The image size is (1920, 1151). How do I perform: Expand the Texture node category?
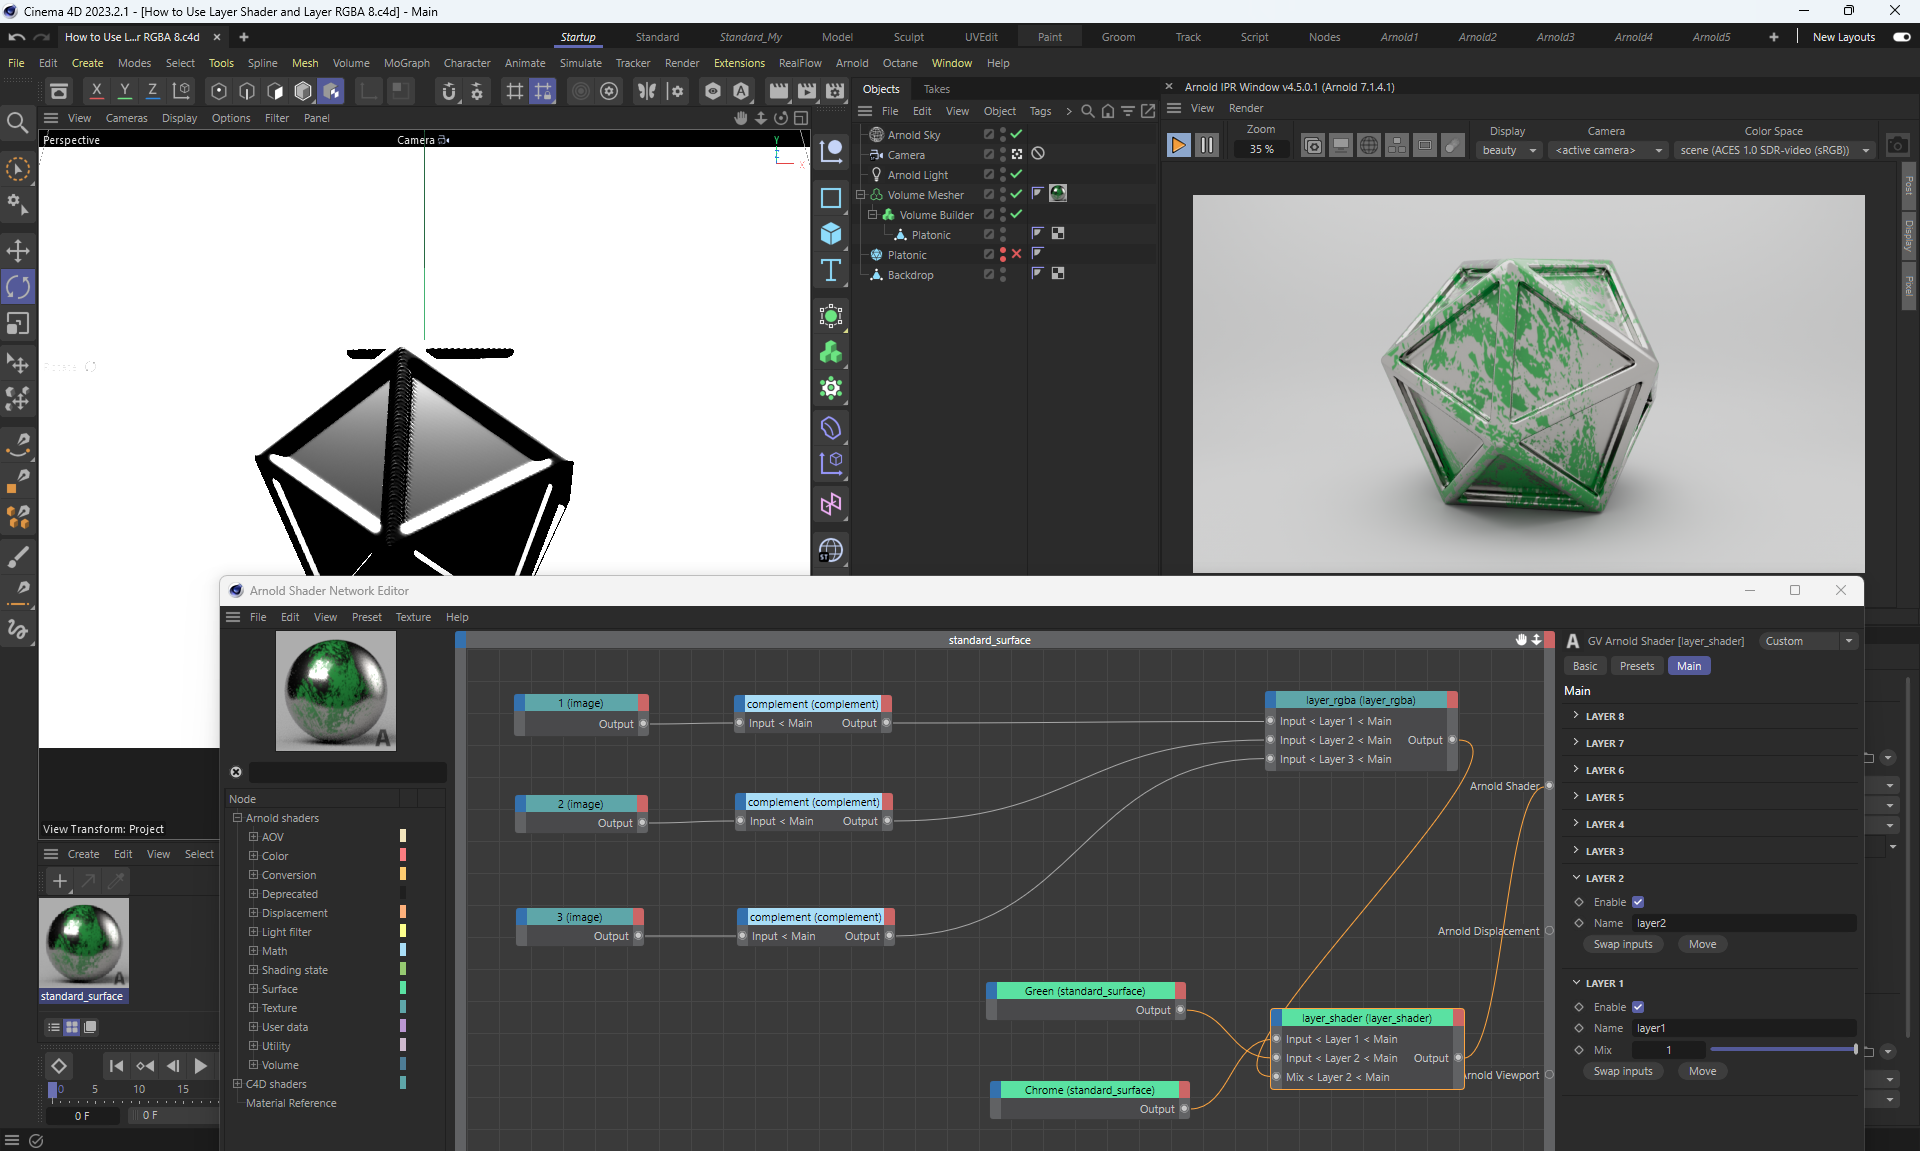click(x=254, y=1008)
